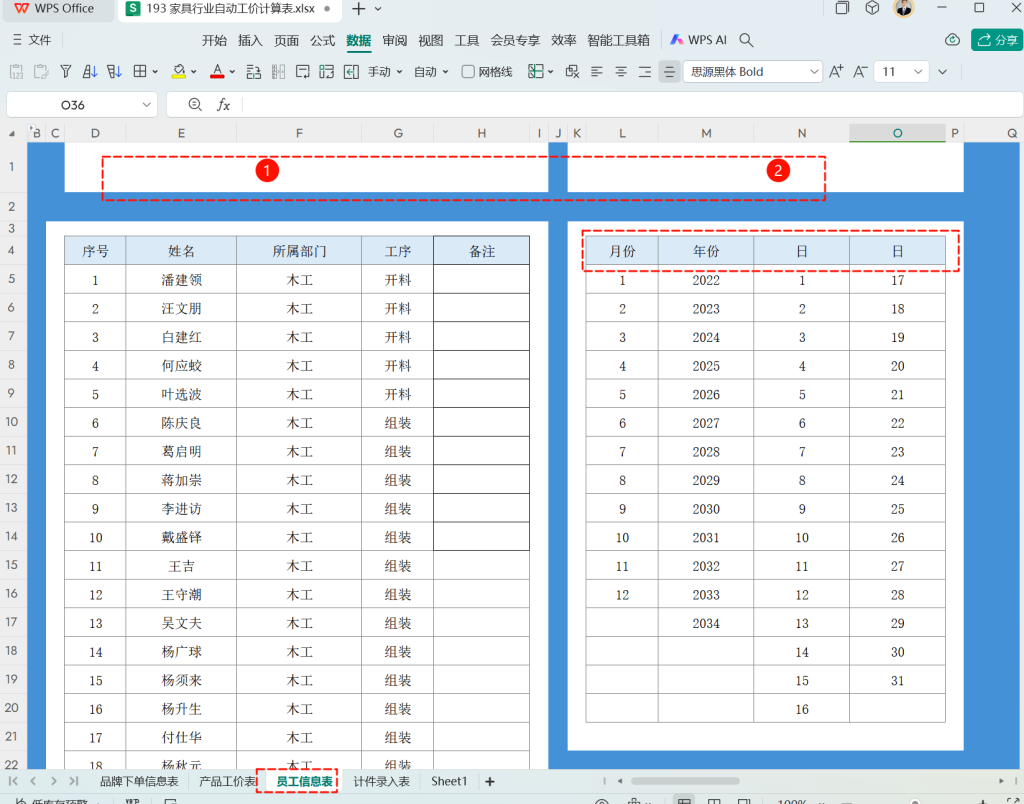
Task: Click the green 分享 share button
Action: [x=997, y=40]
